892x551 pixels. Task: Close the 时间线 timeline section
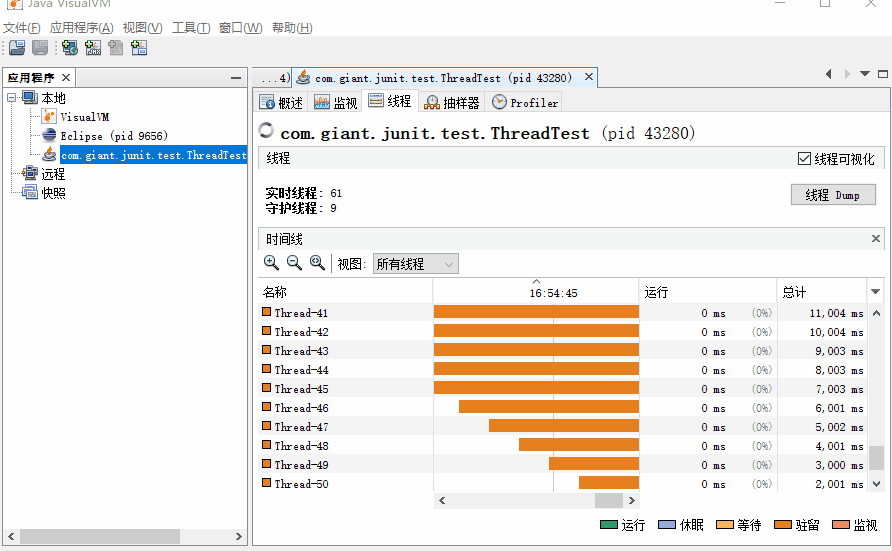click(x=876, y=239)
